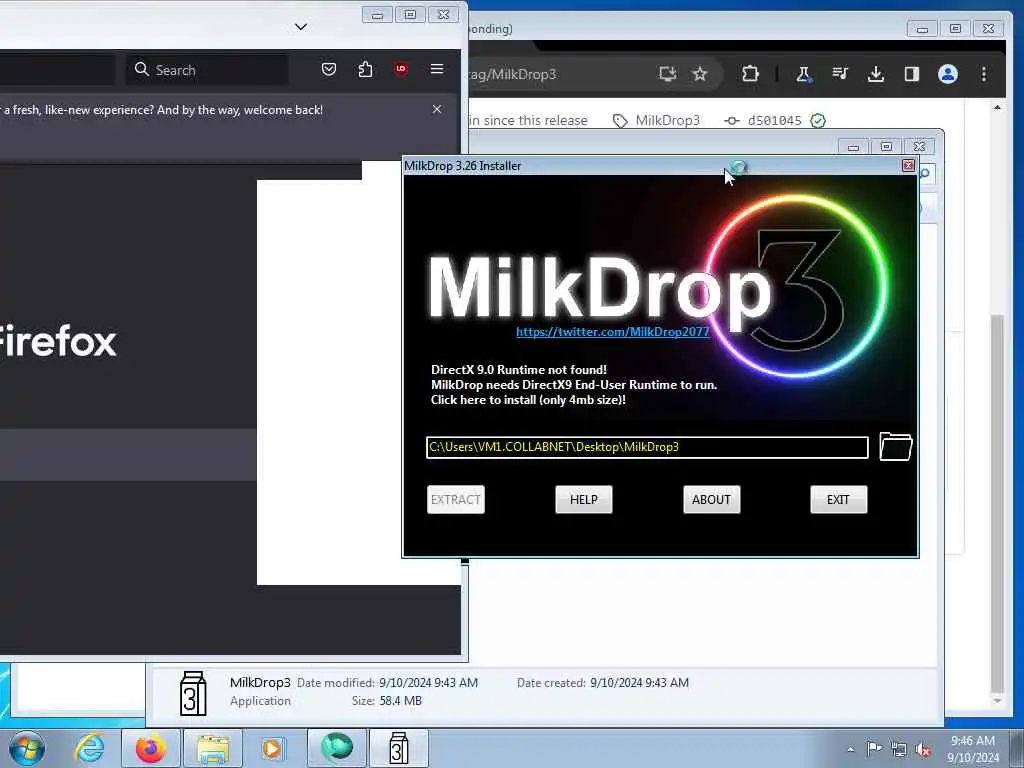Viewport: 1024px width, 768px height.
Task: Open Windows Media Player taskbar icon
Action: [x=273, y=748]
